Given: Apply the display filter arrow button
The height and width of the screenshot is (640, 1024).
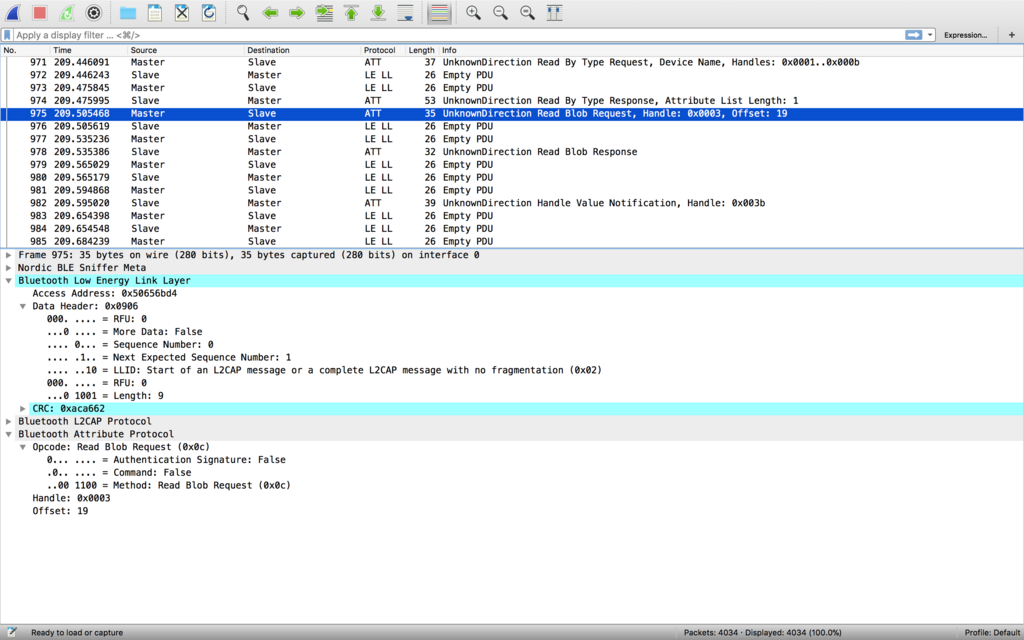Looking at the screenshot, I should [x=914, y=35].
